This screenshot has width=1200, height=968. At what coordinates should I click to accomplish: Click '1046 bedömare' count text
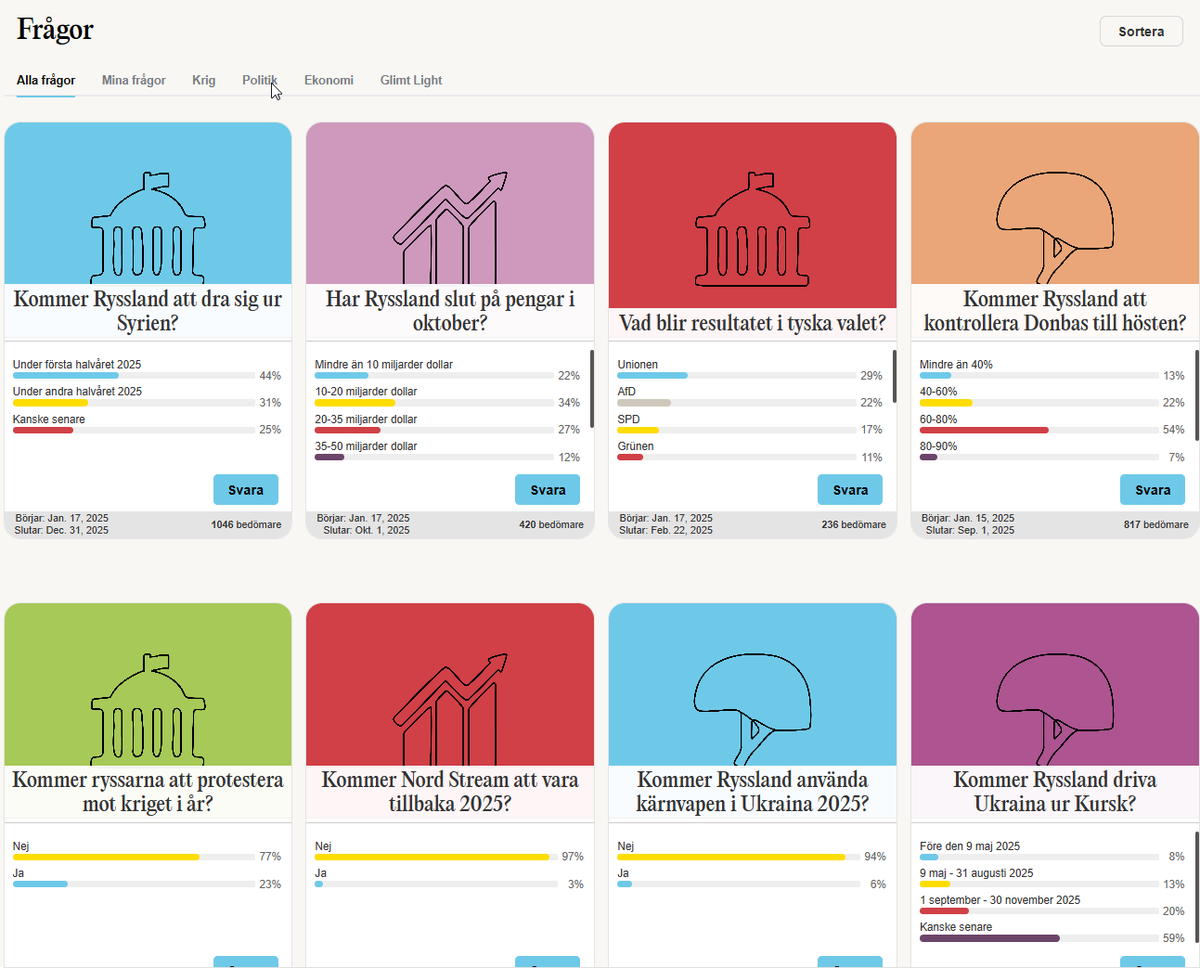(x=246, y=524)
